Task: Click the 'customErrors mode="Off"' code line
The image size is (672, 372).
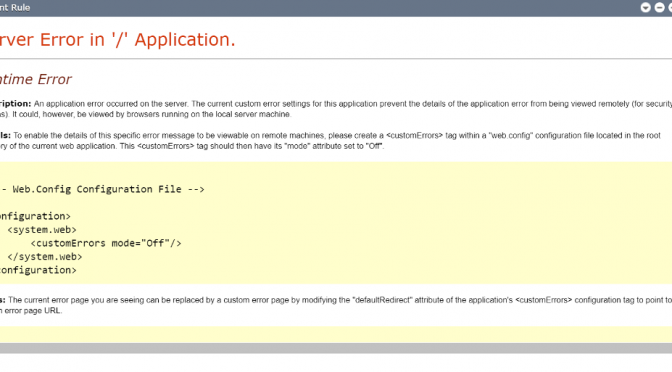Action: click(x=106, y=243)
